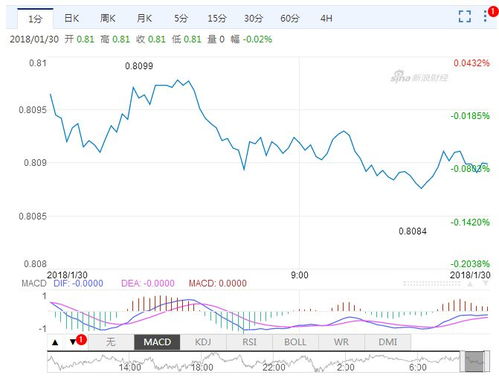The height and width of the screenshot is (378, 499).
Task: Move indicator panel down with black down arrow
Action: 73,342
